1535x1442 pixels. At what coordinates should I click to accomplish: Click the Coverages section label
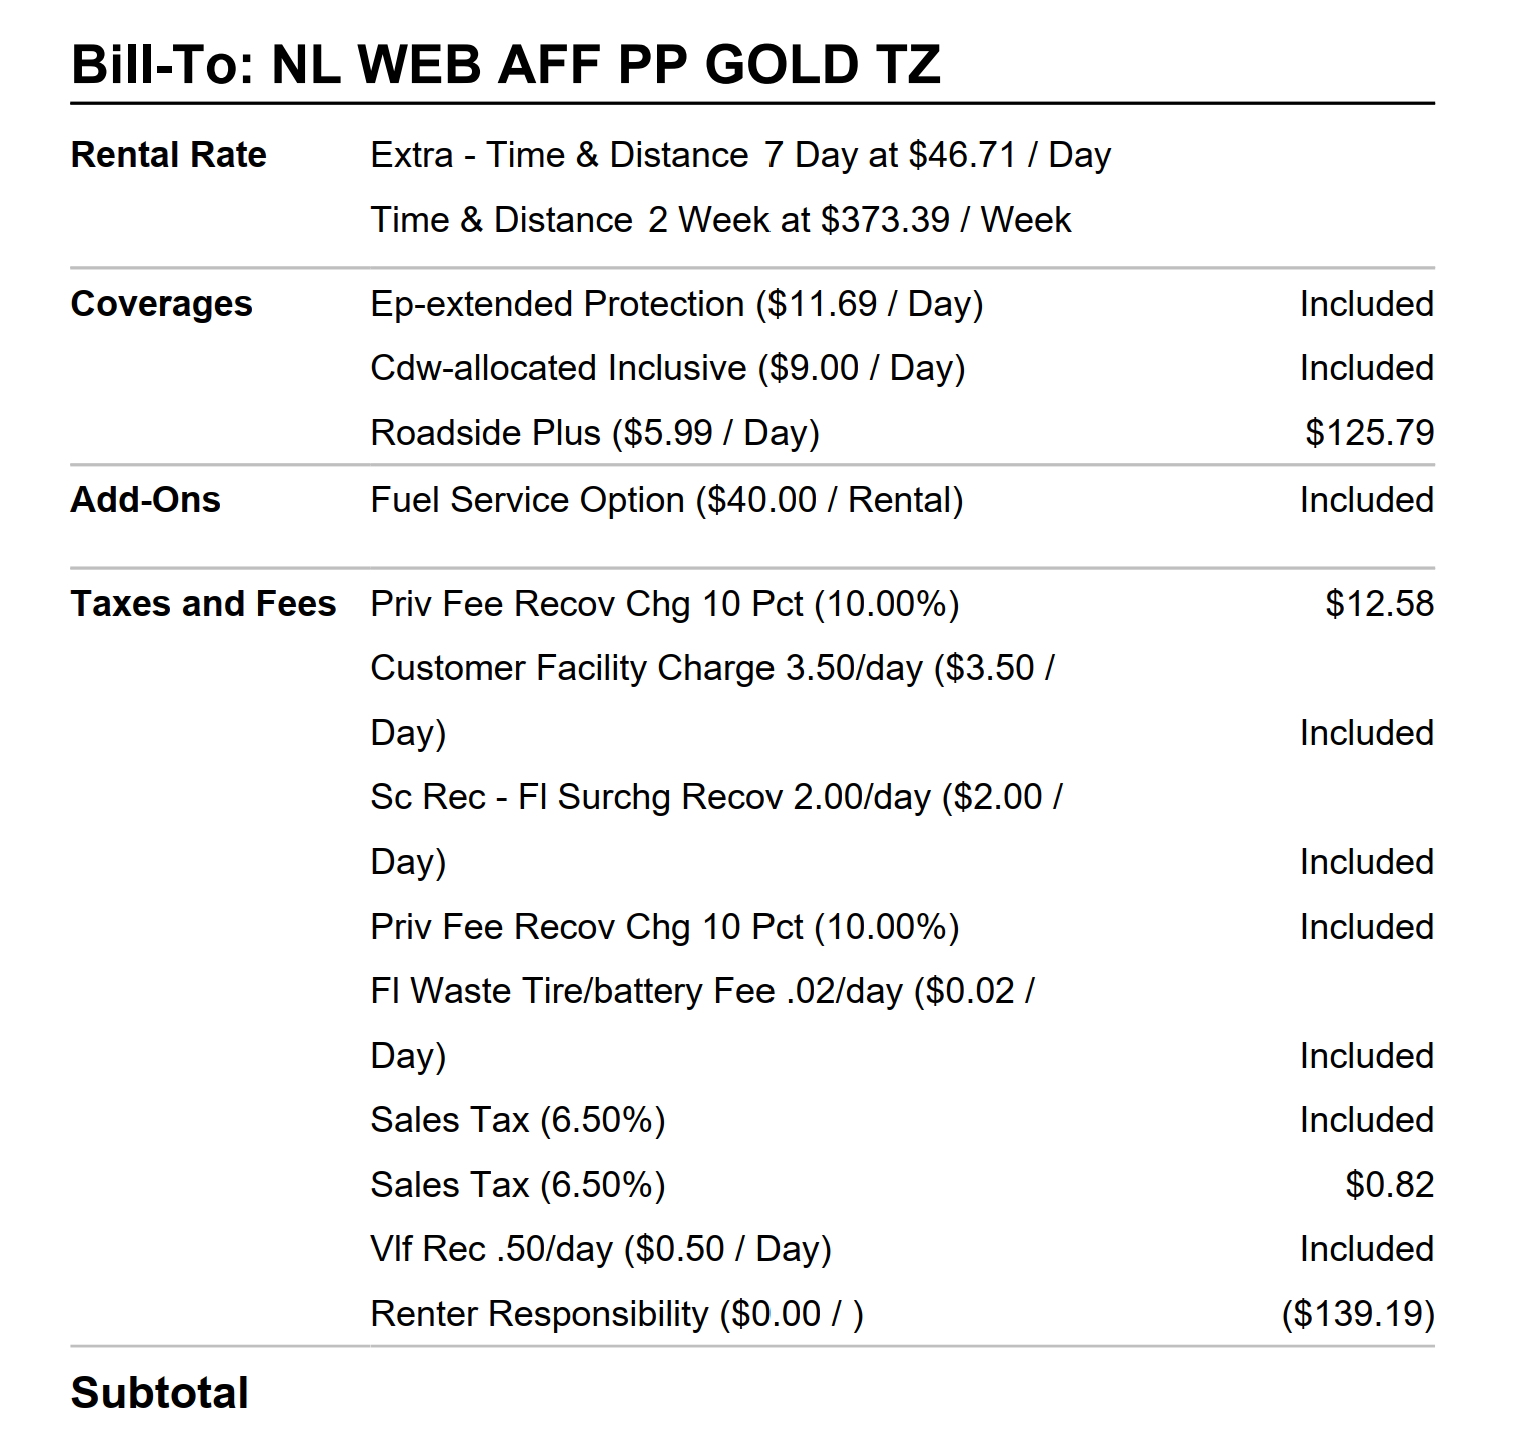click(161, 304)
